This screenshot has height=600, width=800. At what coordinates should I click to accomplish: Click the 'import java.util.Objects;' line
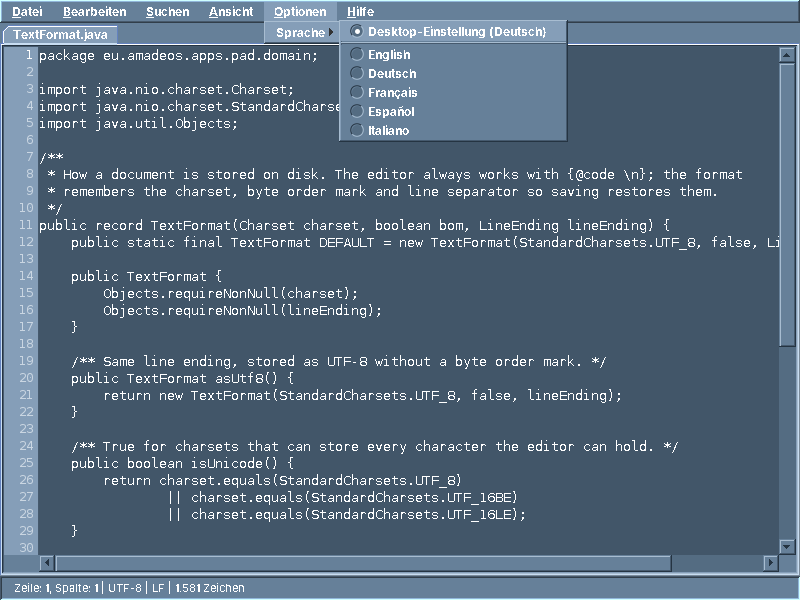[x=138, y=123]
